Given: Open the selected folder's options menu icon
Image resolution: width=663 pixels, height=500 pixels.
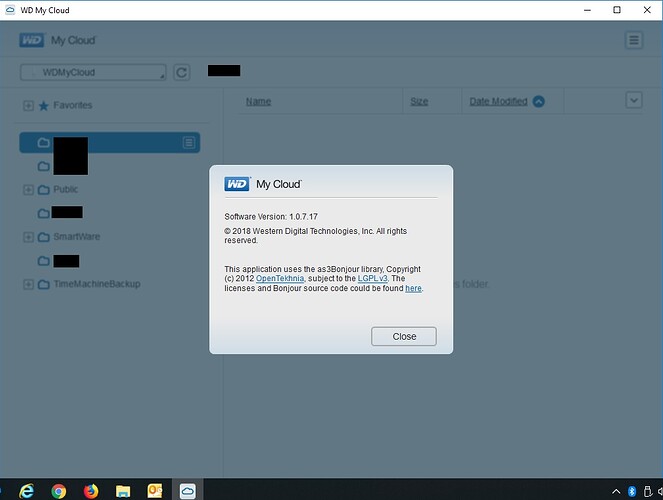Looking at the screenshot, I should pos(189,143).
